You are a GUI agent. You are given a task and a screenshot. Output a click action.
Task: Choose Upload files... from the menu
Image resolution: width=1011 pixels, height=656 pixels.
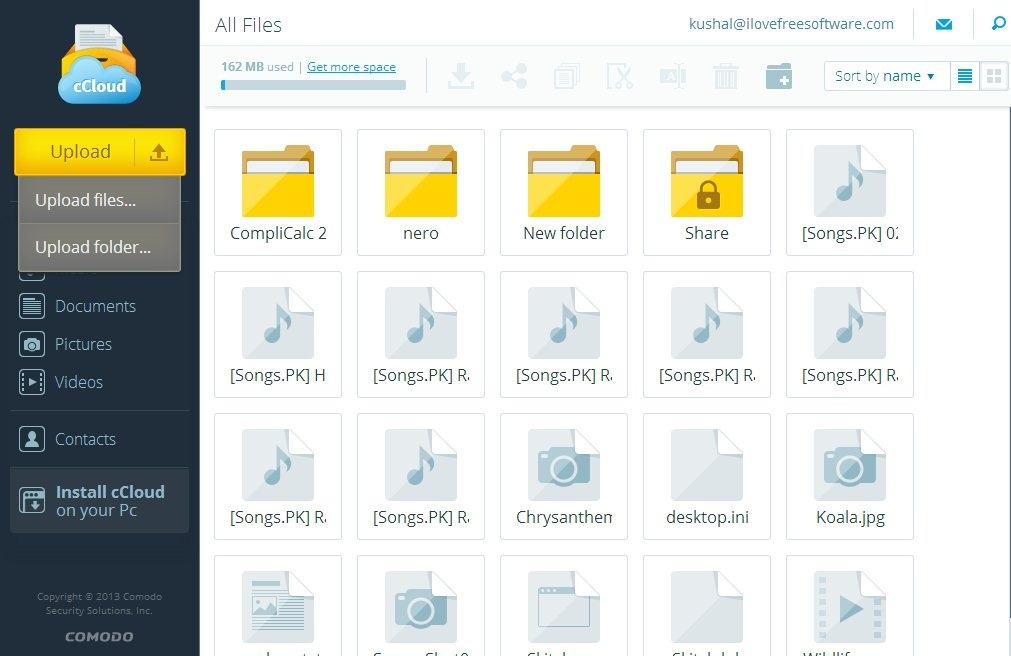[x=99, y=200]
